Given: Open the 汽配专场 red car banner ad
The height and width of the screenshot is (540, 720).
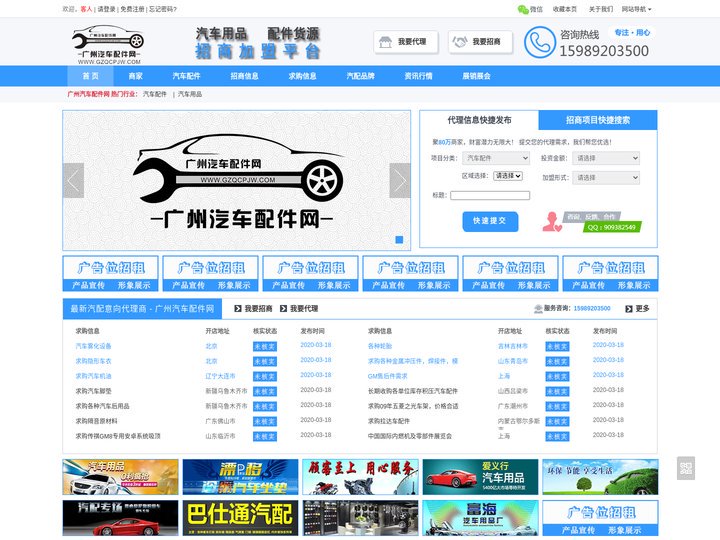Looking at the screenshot, I should tap(120, 518).
